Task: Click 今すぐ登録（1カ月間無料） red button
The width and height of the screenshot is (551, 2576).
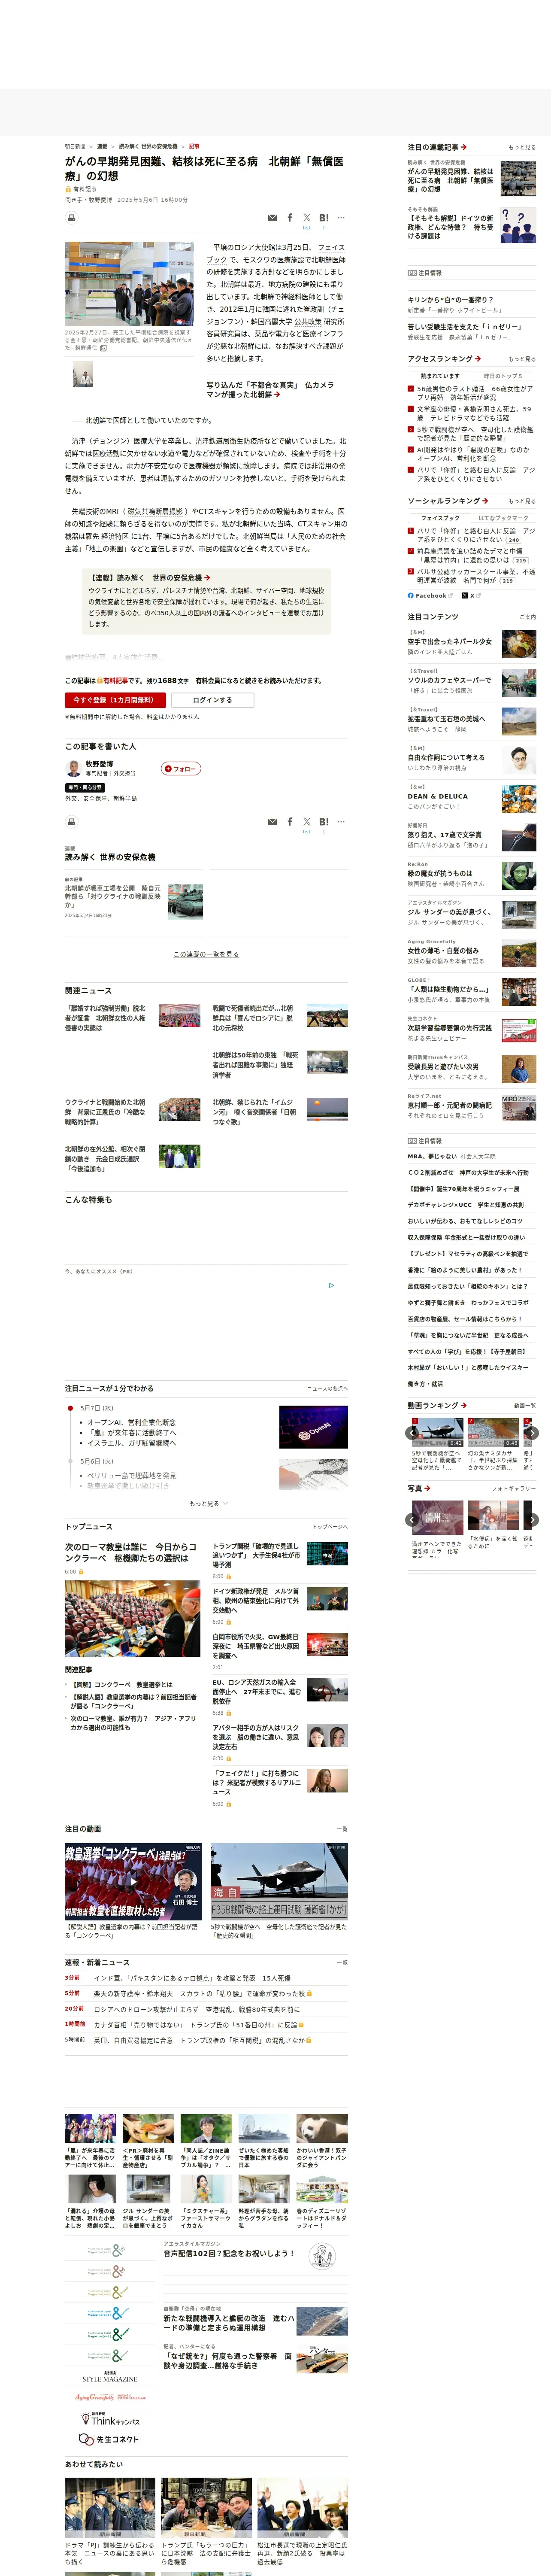Action: click(115, 700)
